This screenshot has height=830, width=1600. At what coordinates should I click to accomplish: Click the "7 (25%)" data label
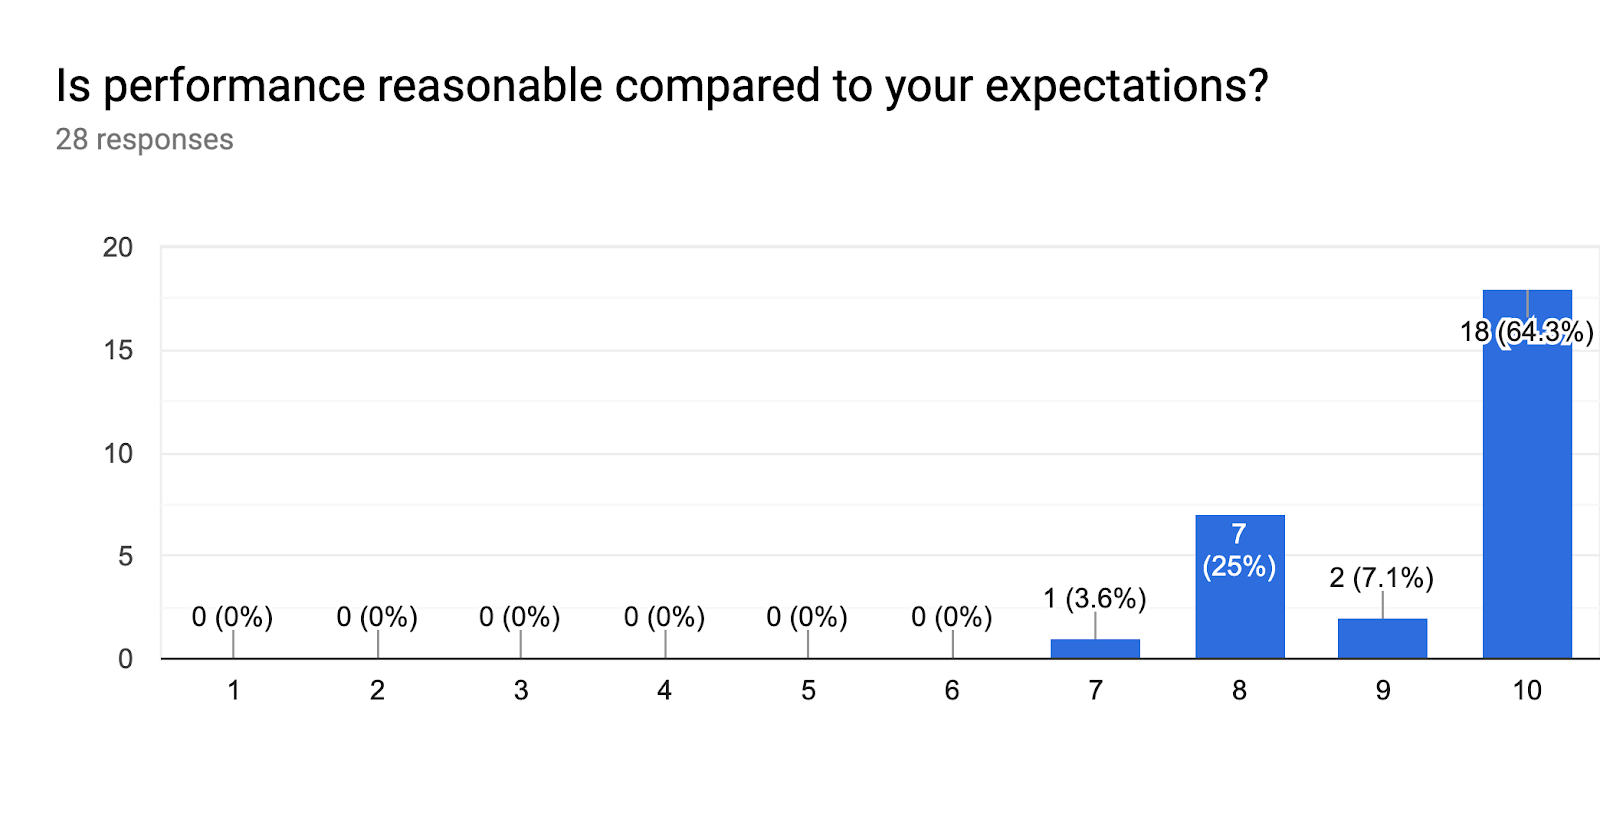(1239, 551)
